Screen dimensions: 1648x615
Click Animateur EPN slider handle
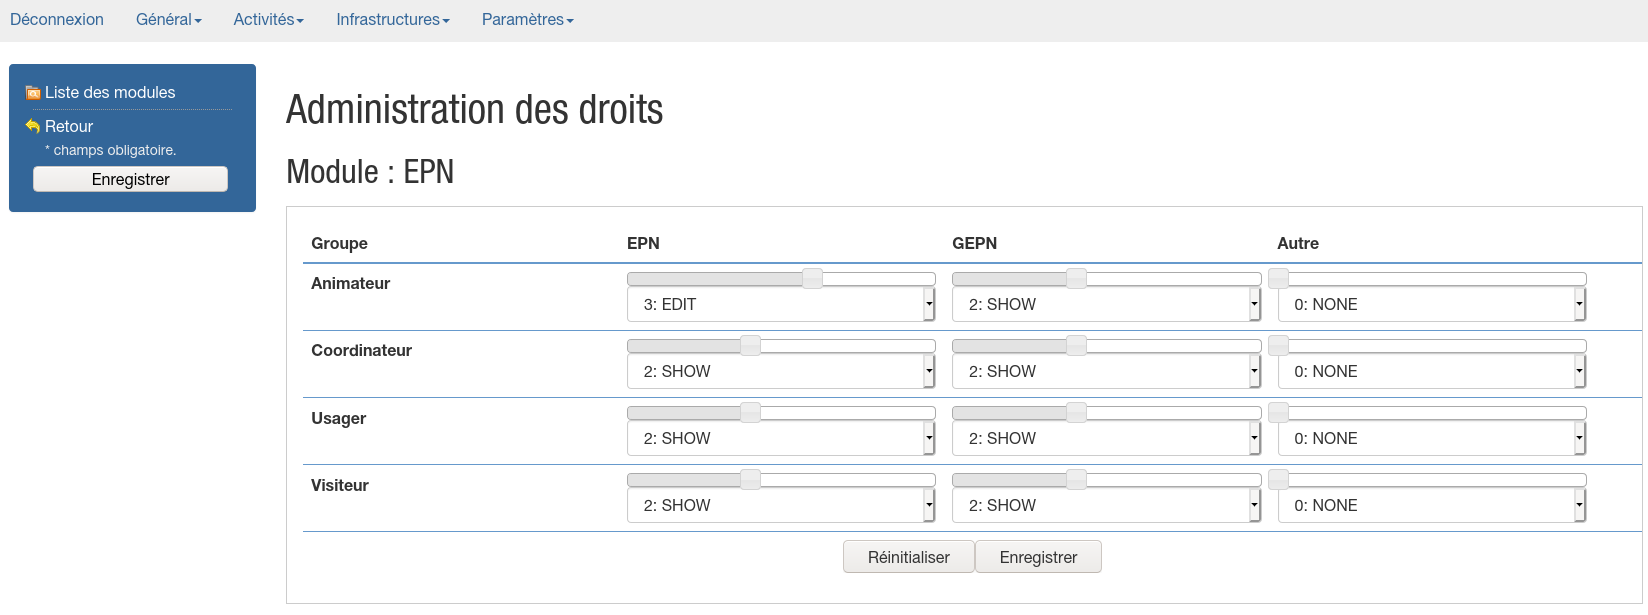[x=812, y=279]
